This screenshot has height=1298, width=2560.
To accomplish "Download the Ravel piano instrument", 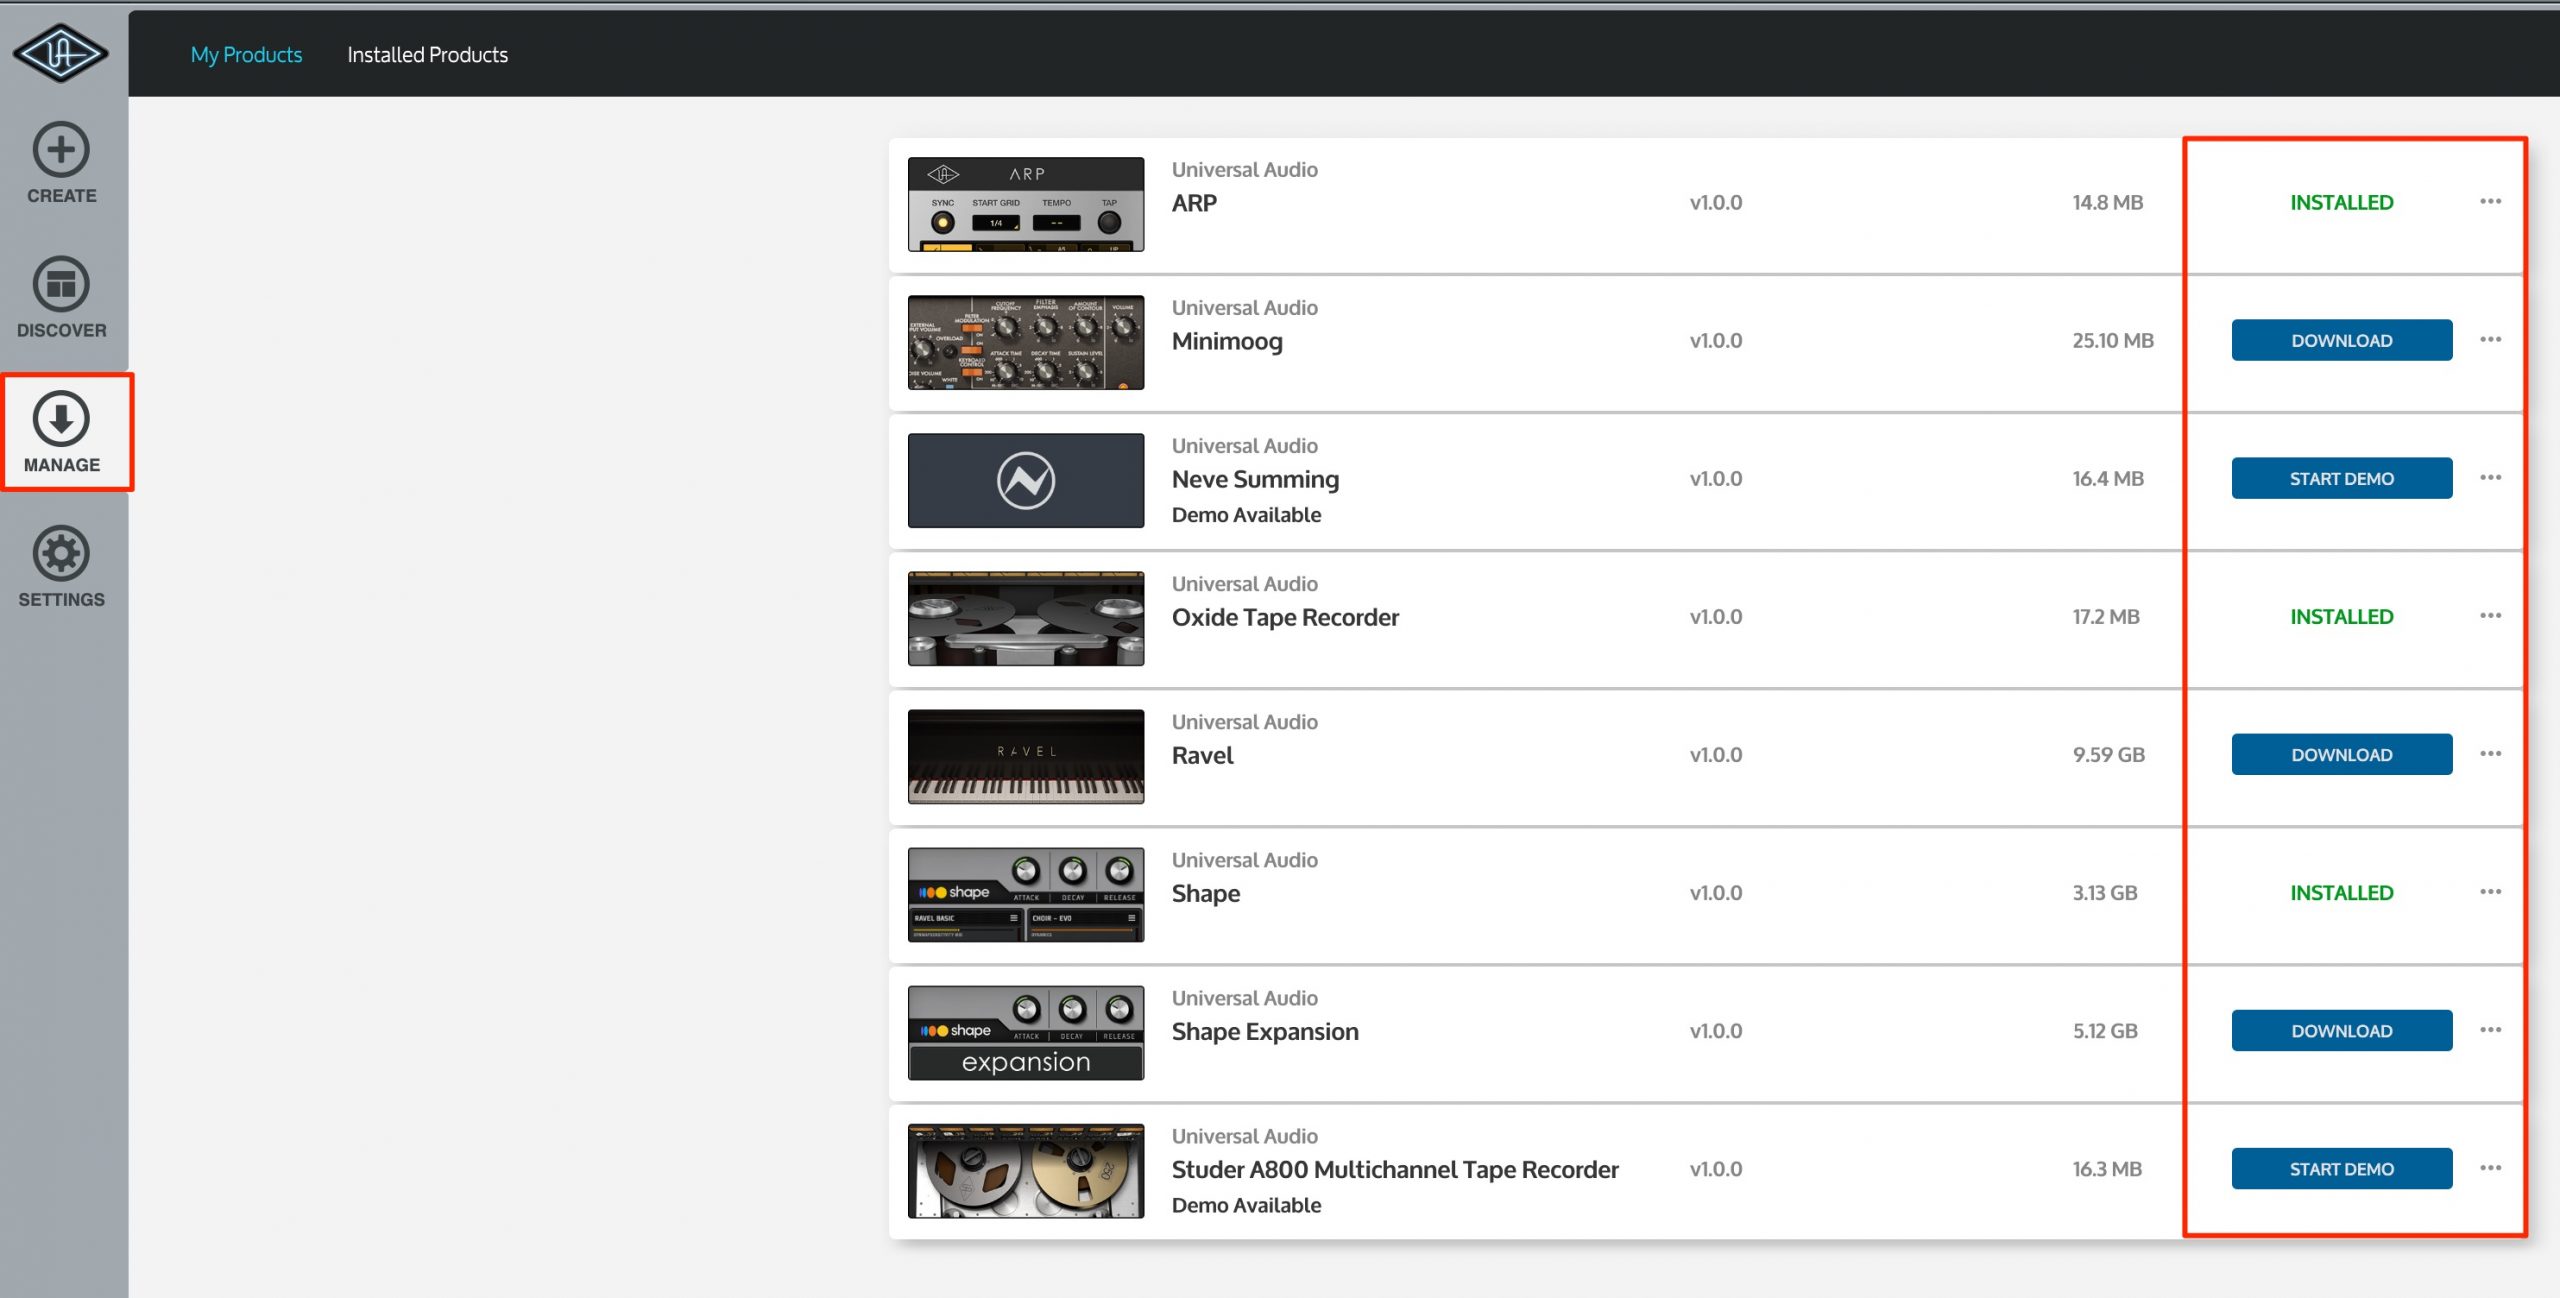I will (2341, 754).
